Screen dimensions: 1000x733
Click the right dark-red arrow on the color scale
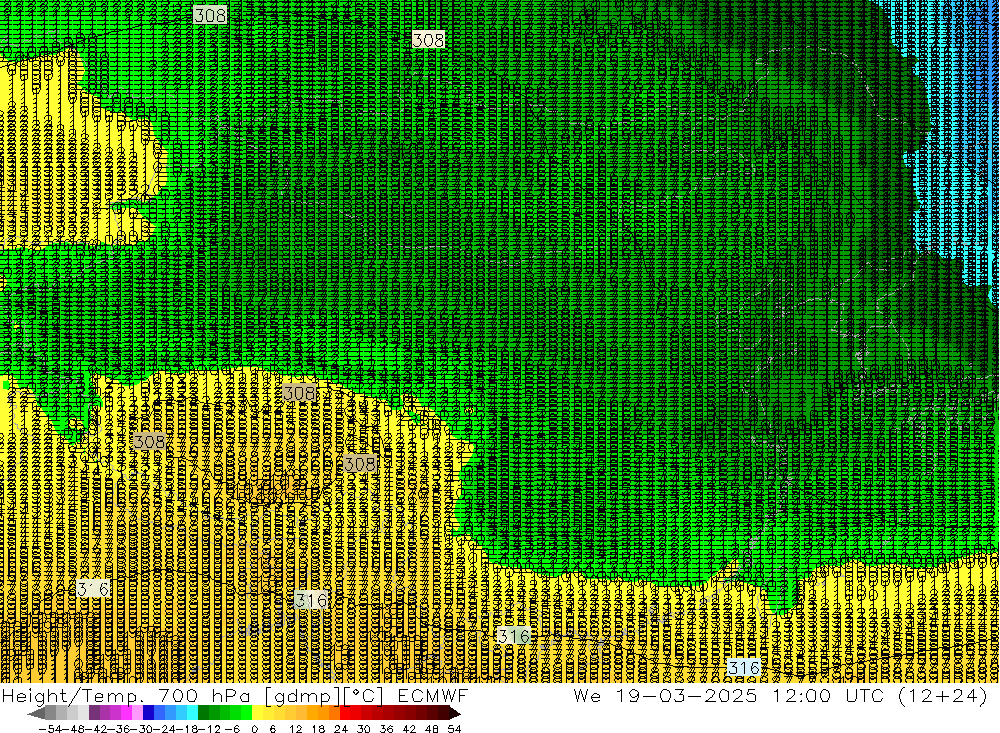pos(454,713)
